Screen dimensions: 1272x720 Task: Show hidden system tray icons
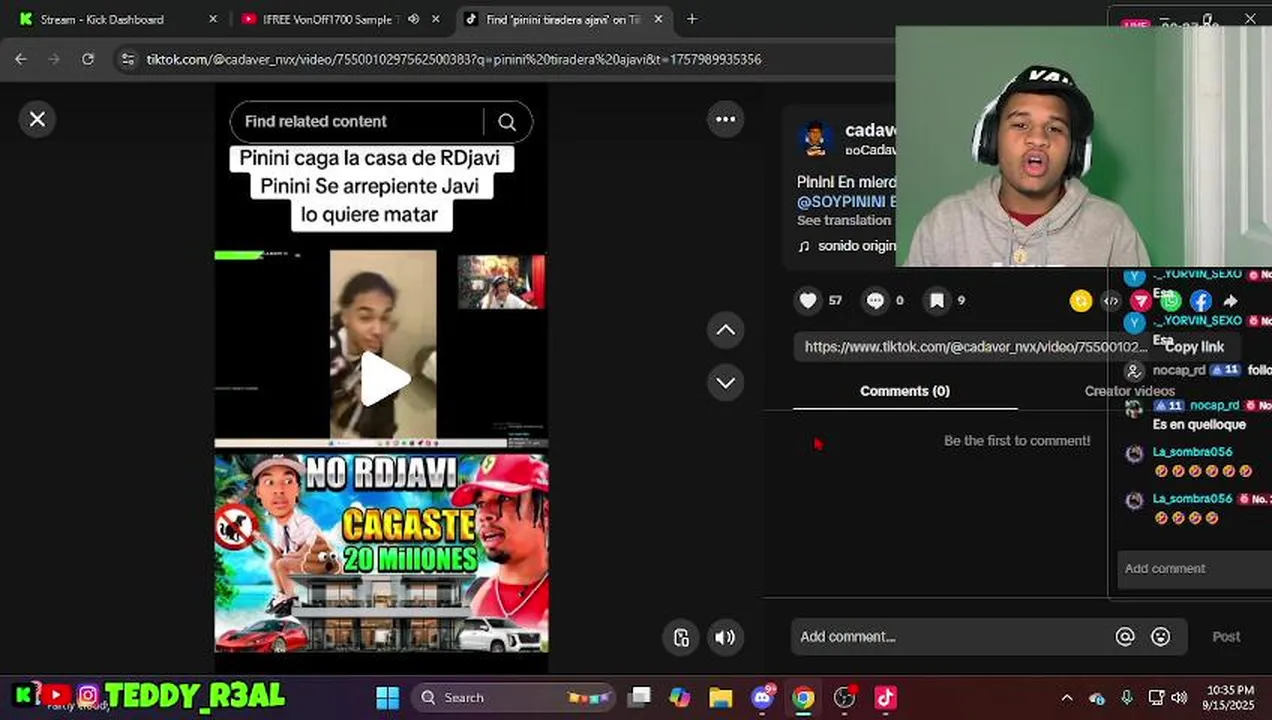[1067, 698]
